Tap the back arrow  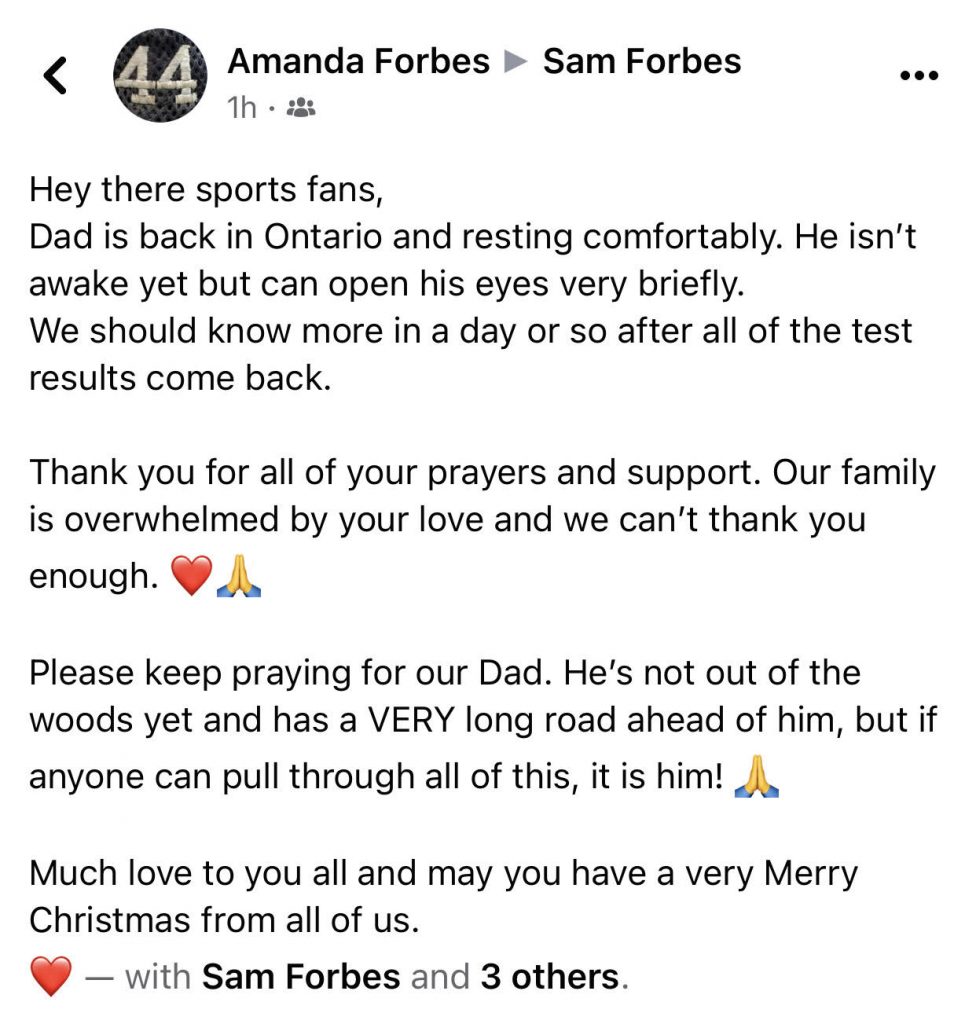(57, 76)
